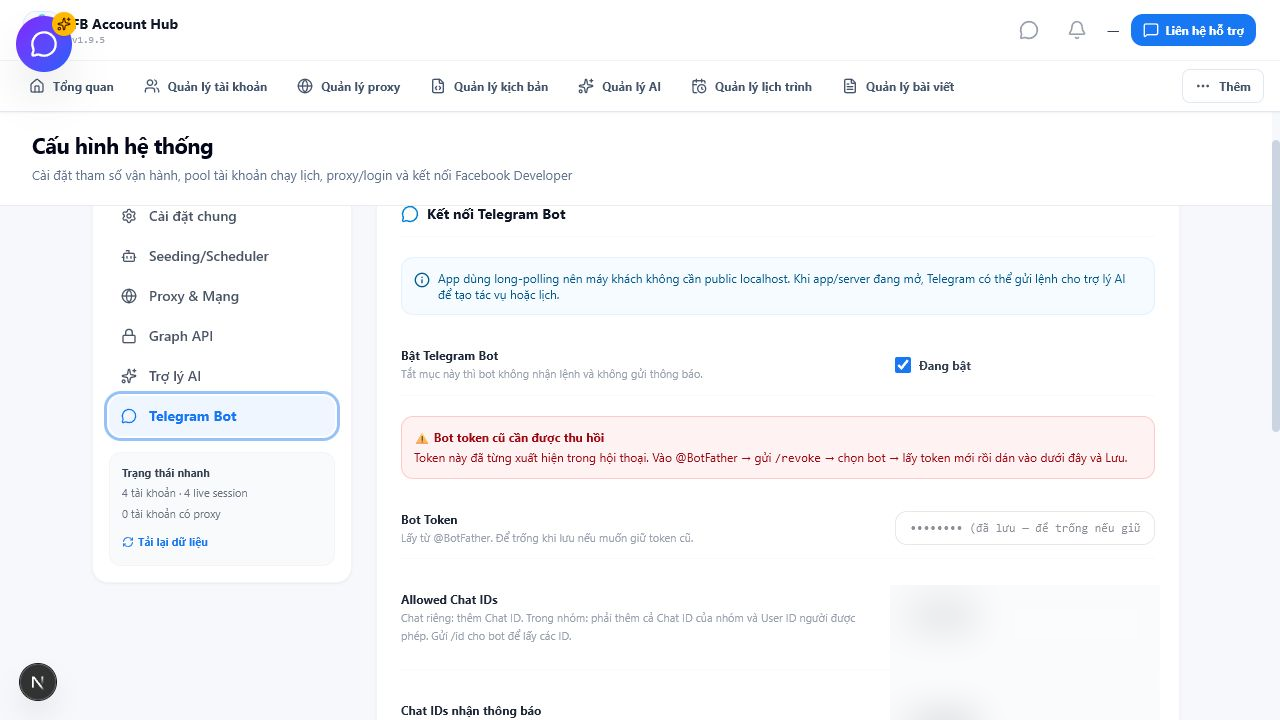Open notifications bell icon

coord(1077,30)
